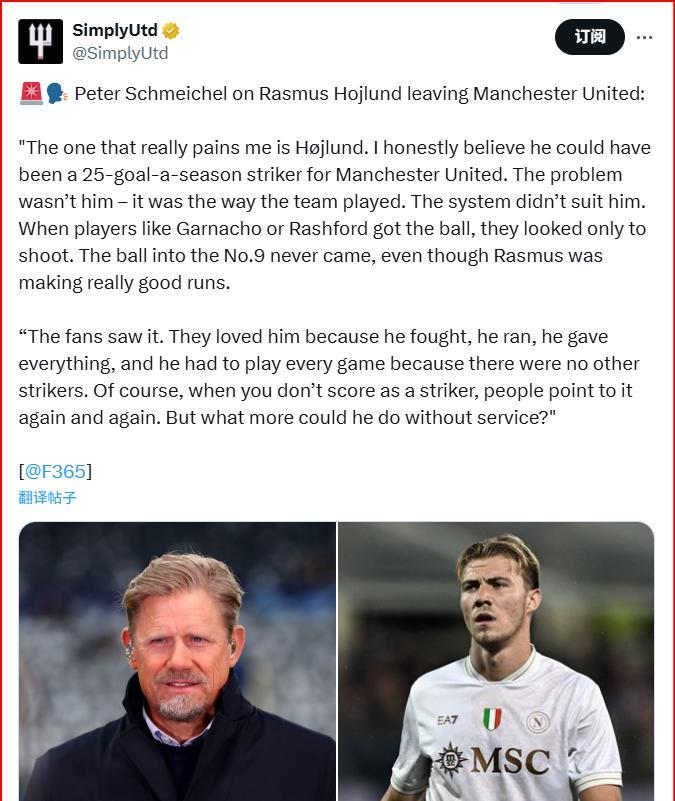Screen dimensions: 675x801
Task: Open the SimplyUtd profile avatar
Action: pos(40,41)
